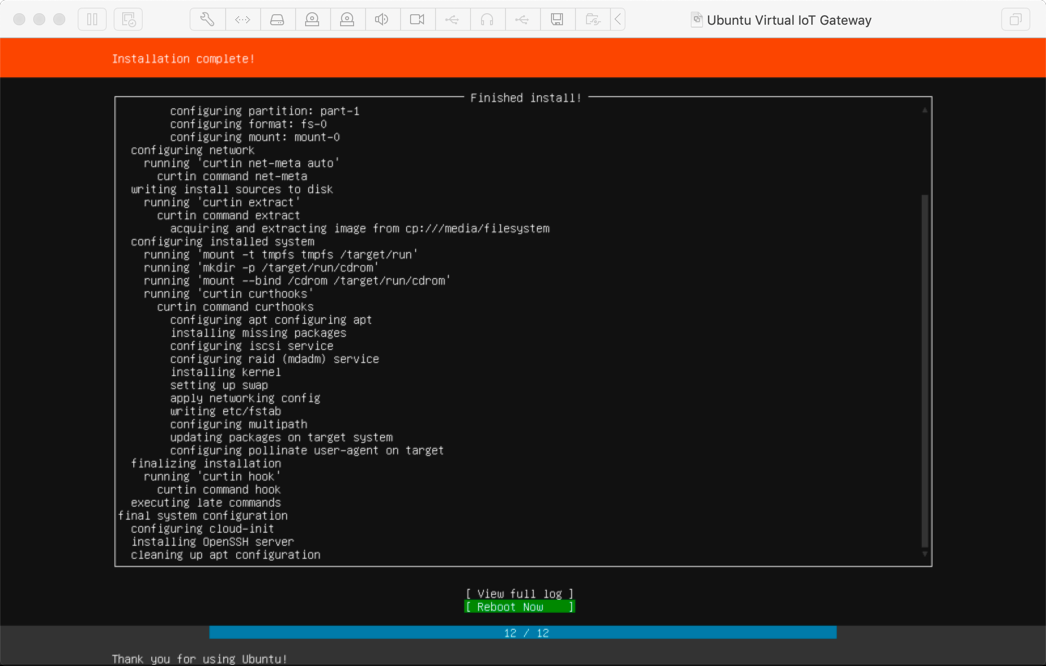Click the 'finalizing installation' log line
The width and height of the screenshot is (1046, 666).
tap(206, 463)
